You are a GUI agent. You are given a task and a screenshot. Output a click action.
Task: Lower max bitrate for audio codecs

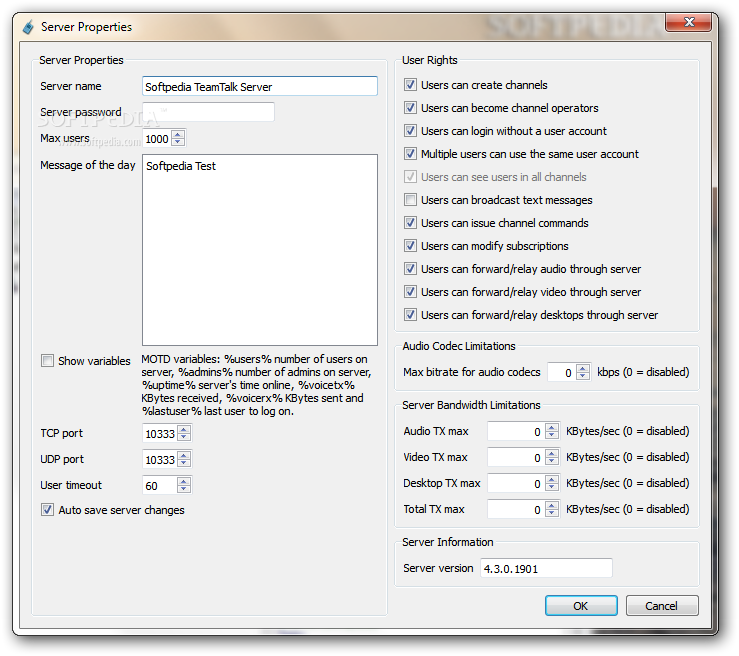[x=583, y=376]
